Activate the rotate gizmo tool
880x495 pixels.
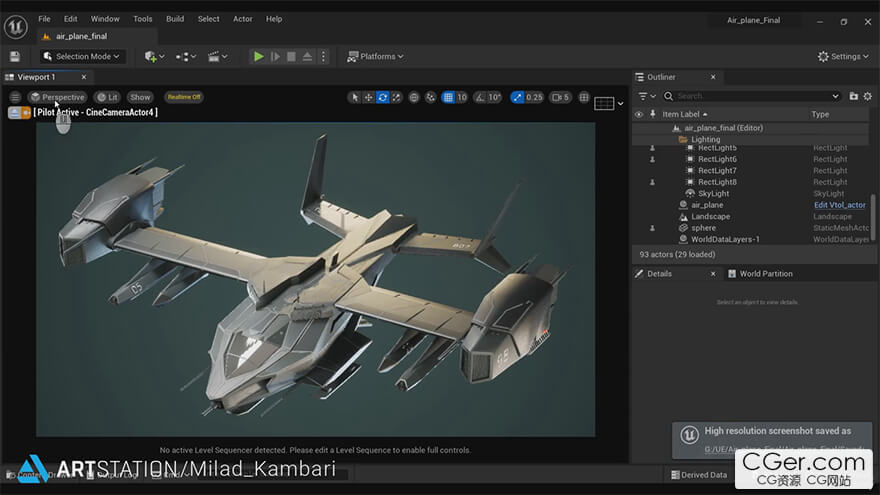click(x=382, y=97)
